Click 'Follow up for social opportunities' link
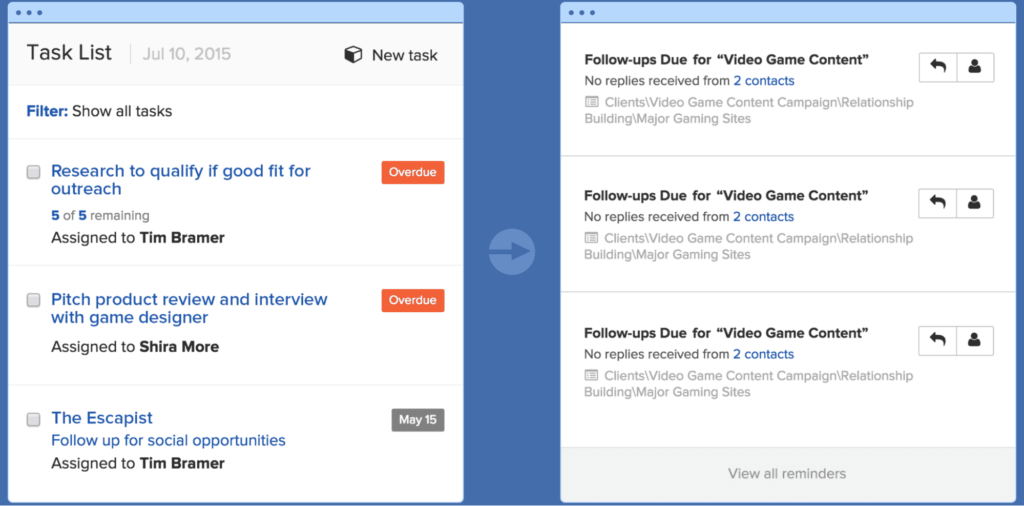1024x506 pixels. coord(168,441)
